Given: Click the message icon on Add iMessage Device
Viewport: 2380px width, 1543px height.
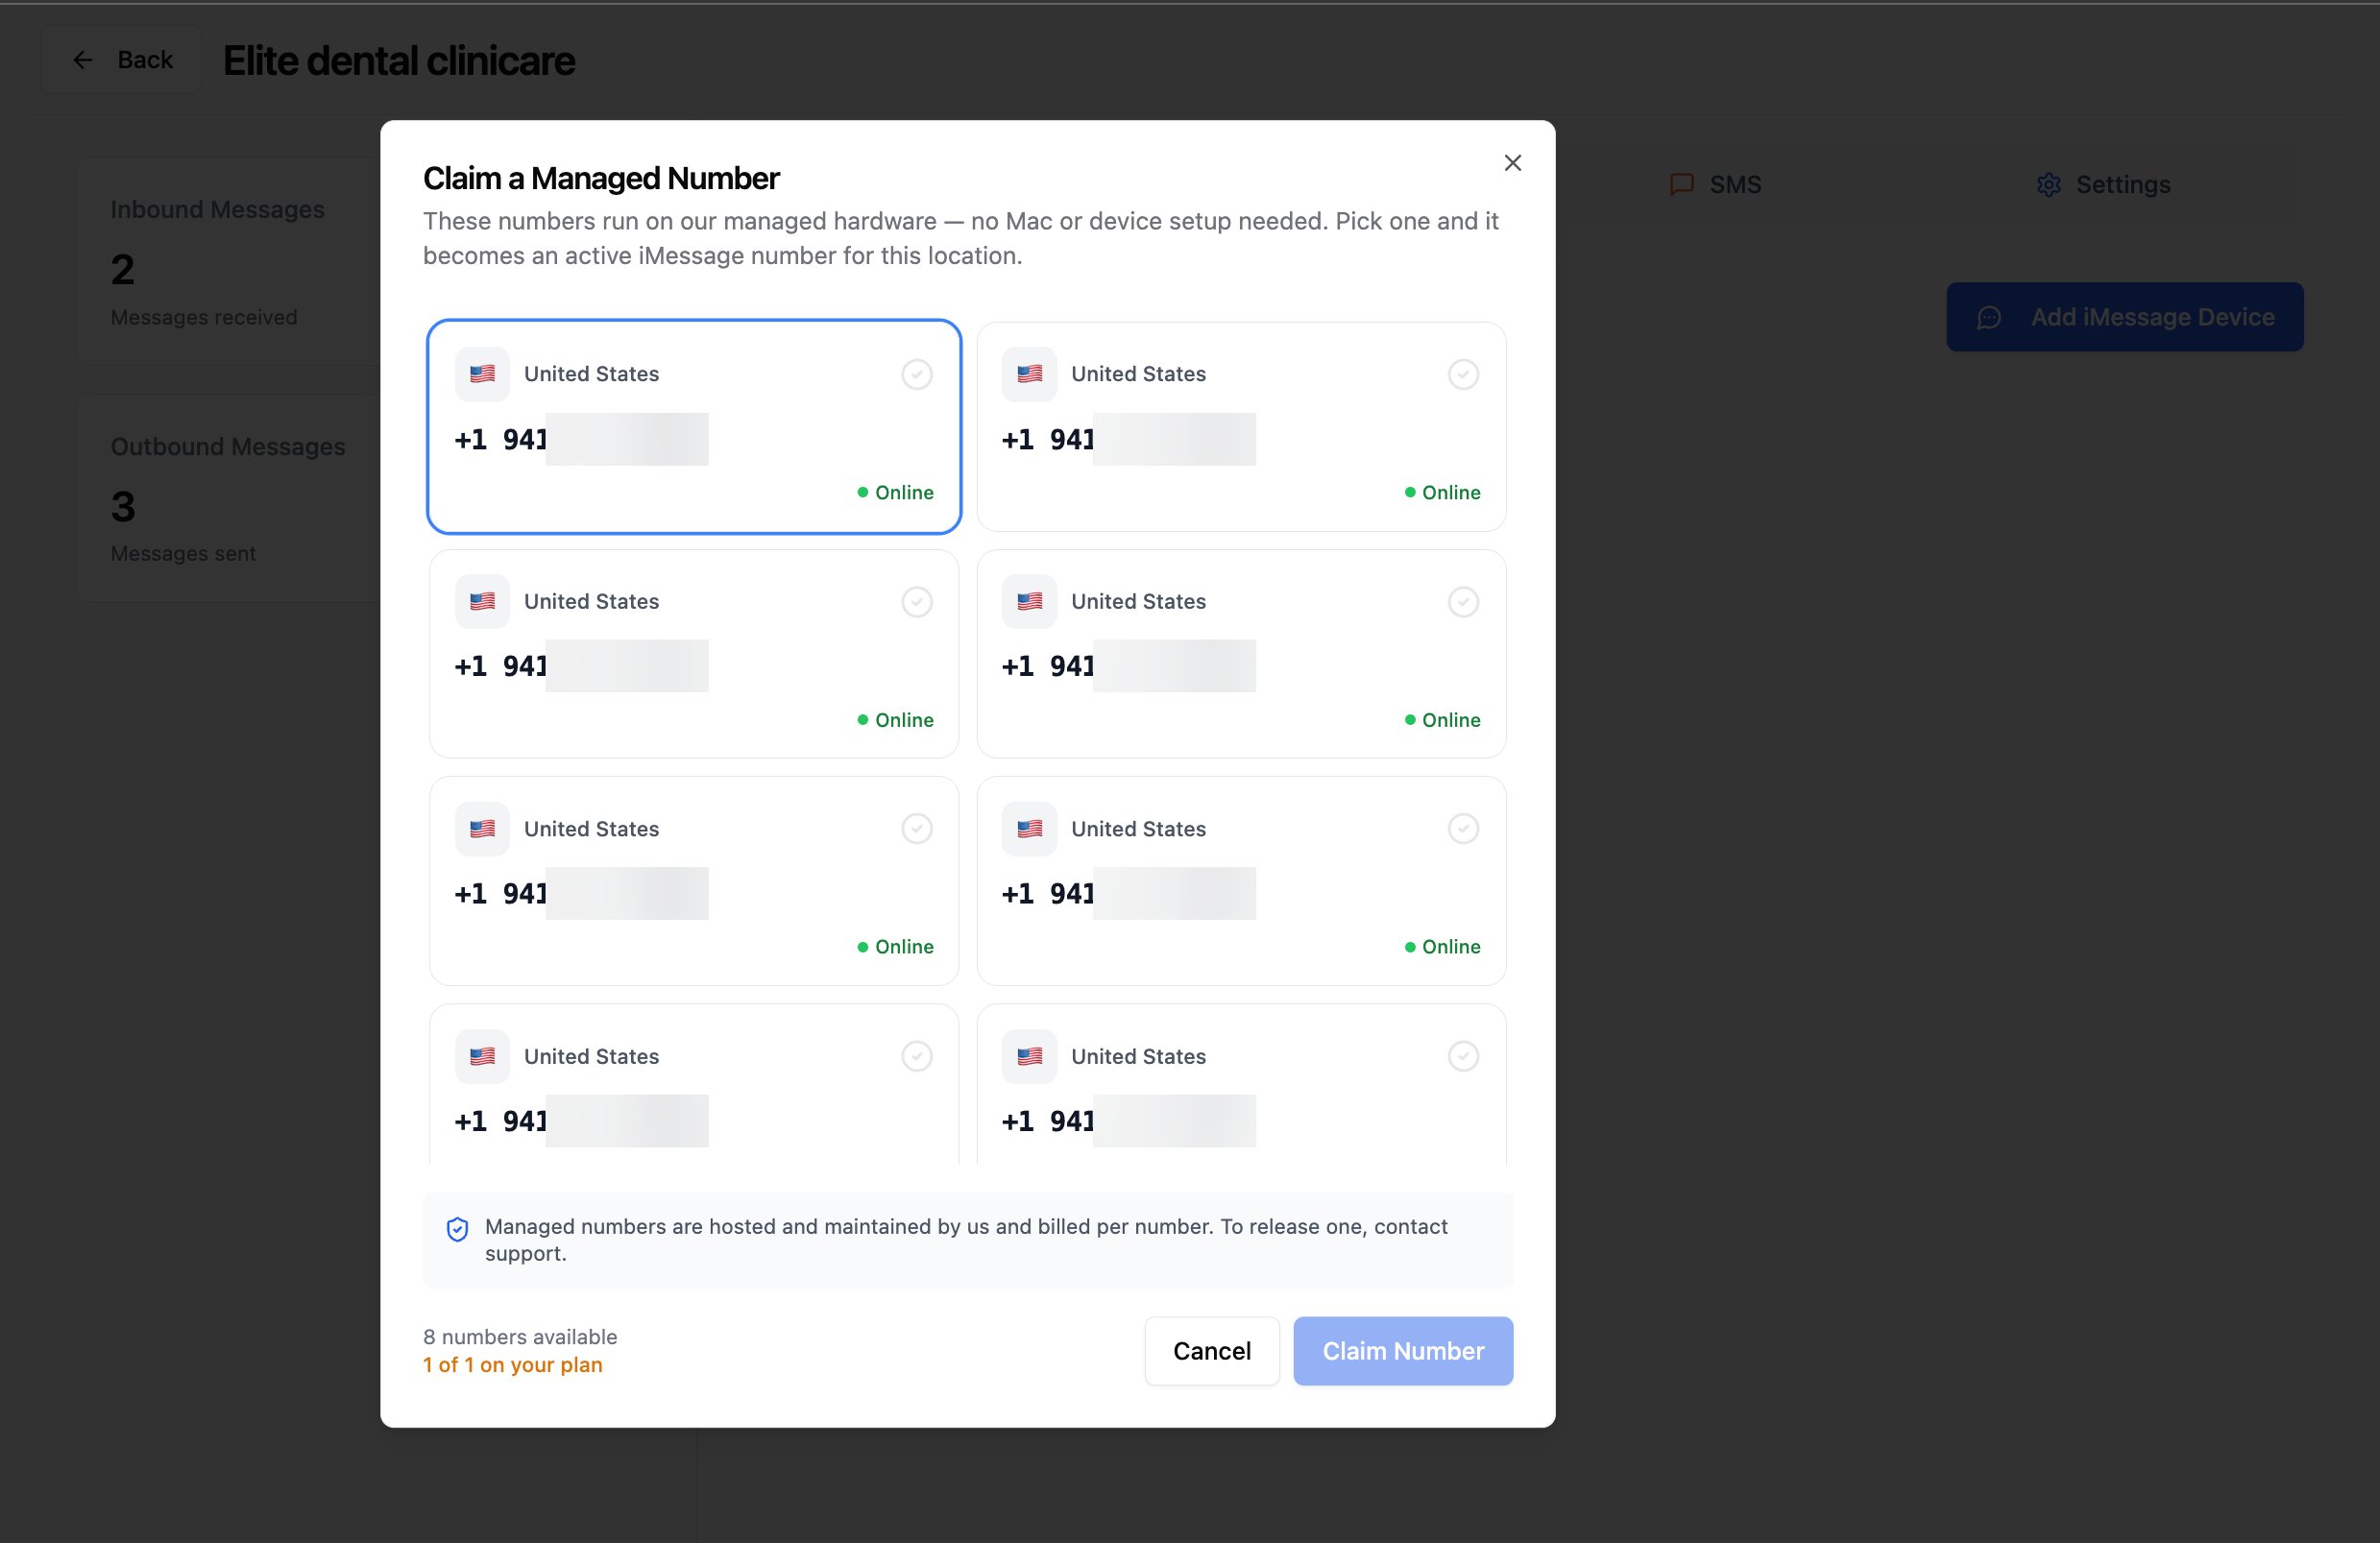Looking at the screenshot, I should pyautogui.click(x=1989, y=317).
